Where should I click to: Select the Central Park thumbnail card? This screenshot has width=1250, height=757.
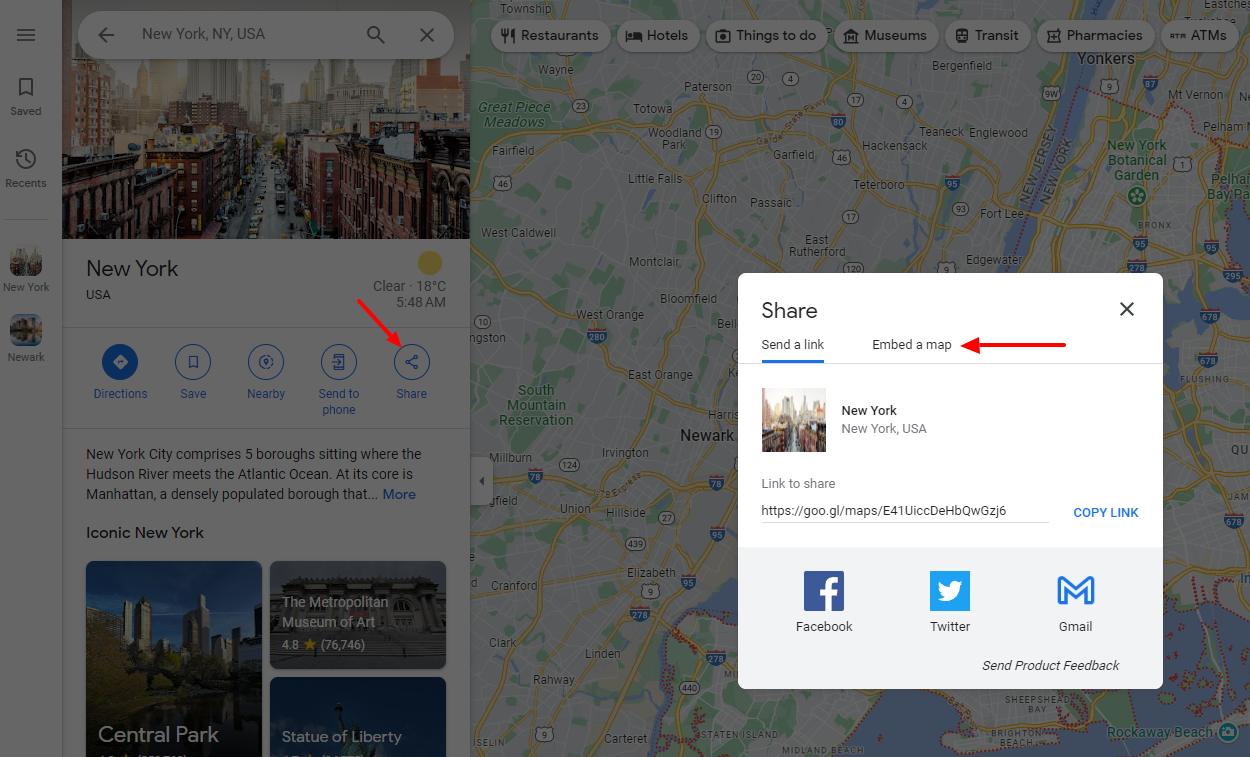click(x=174, y=658)
